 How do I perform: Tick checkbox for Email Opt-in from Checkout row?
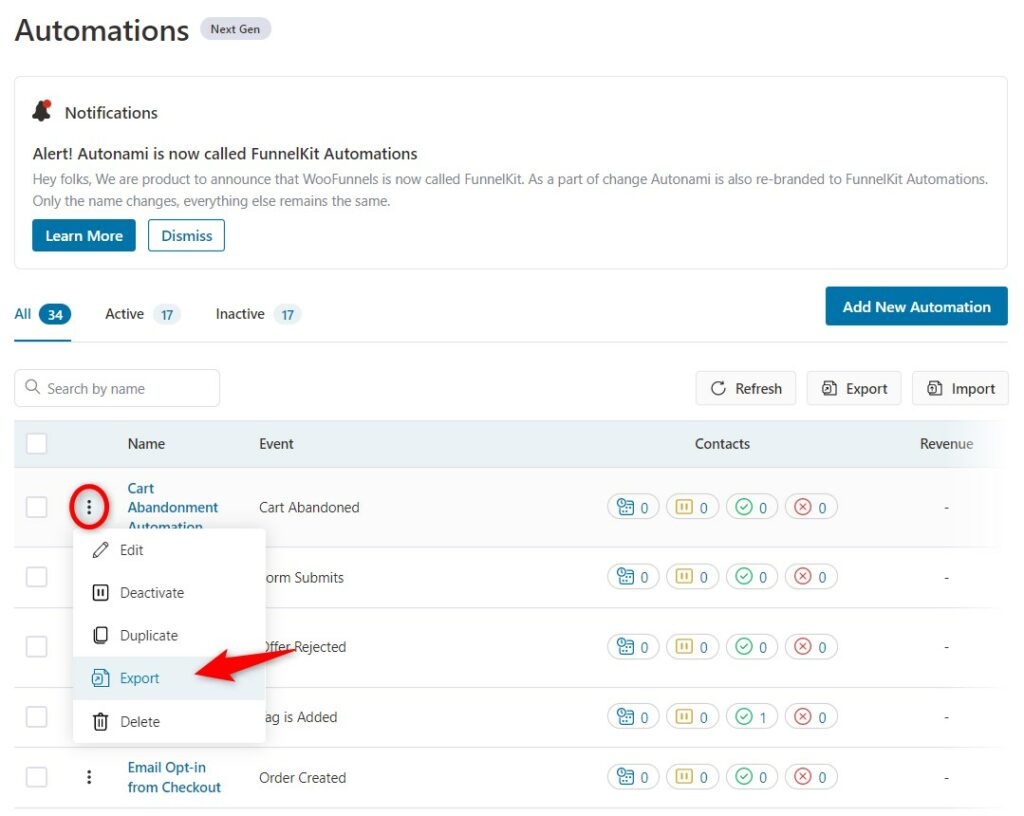(x=37, y=777)
